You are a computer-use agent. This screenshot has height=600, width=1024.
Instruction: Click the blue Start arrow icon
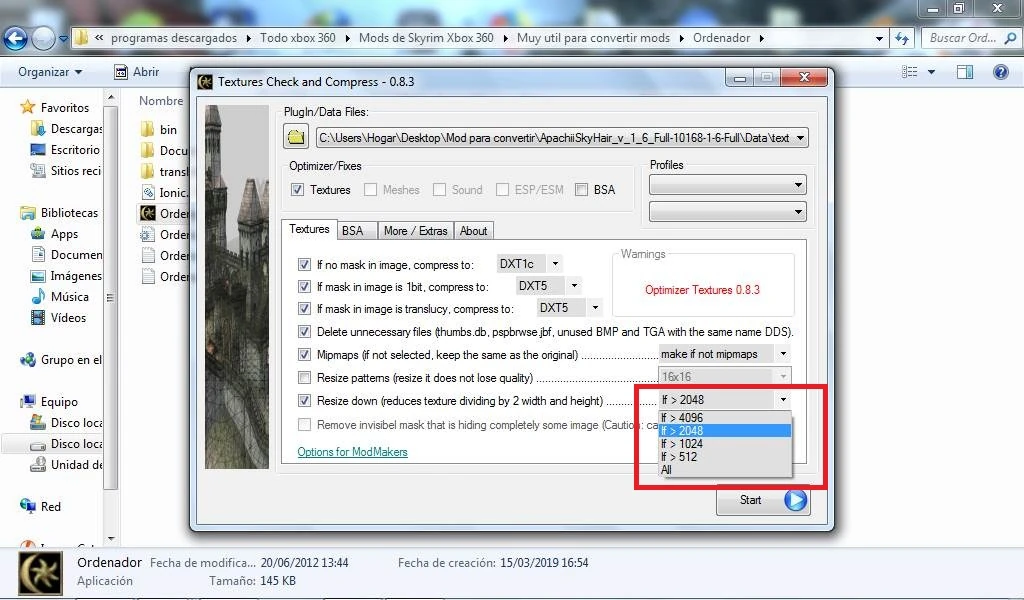[x=795, y=500]
